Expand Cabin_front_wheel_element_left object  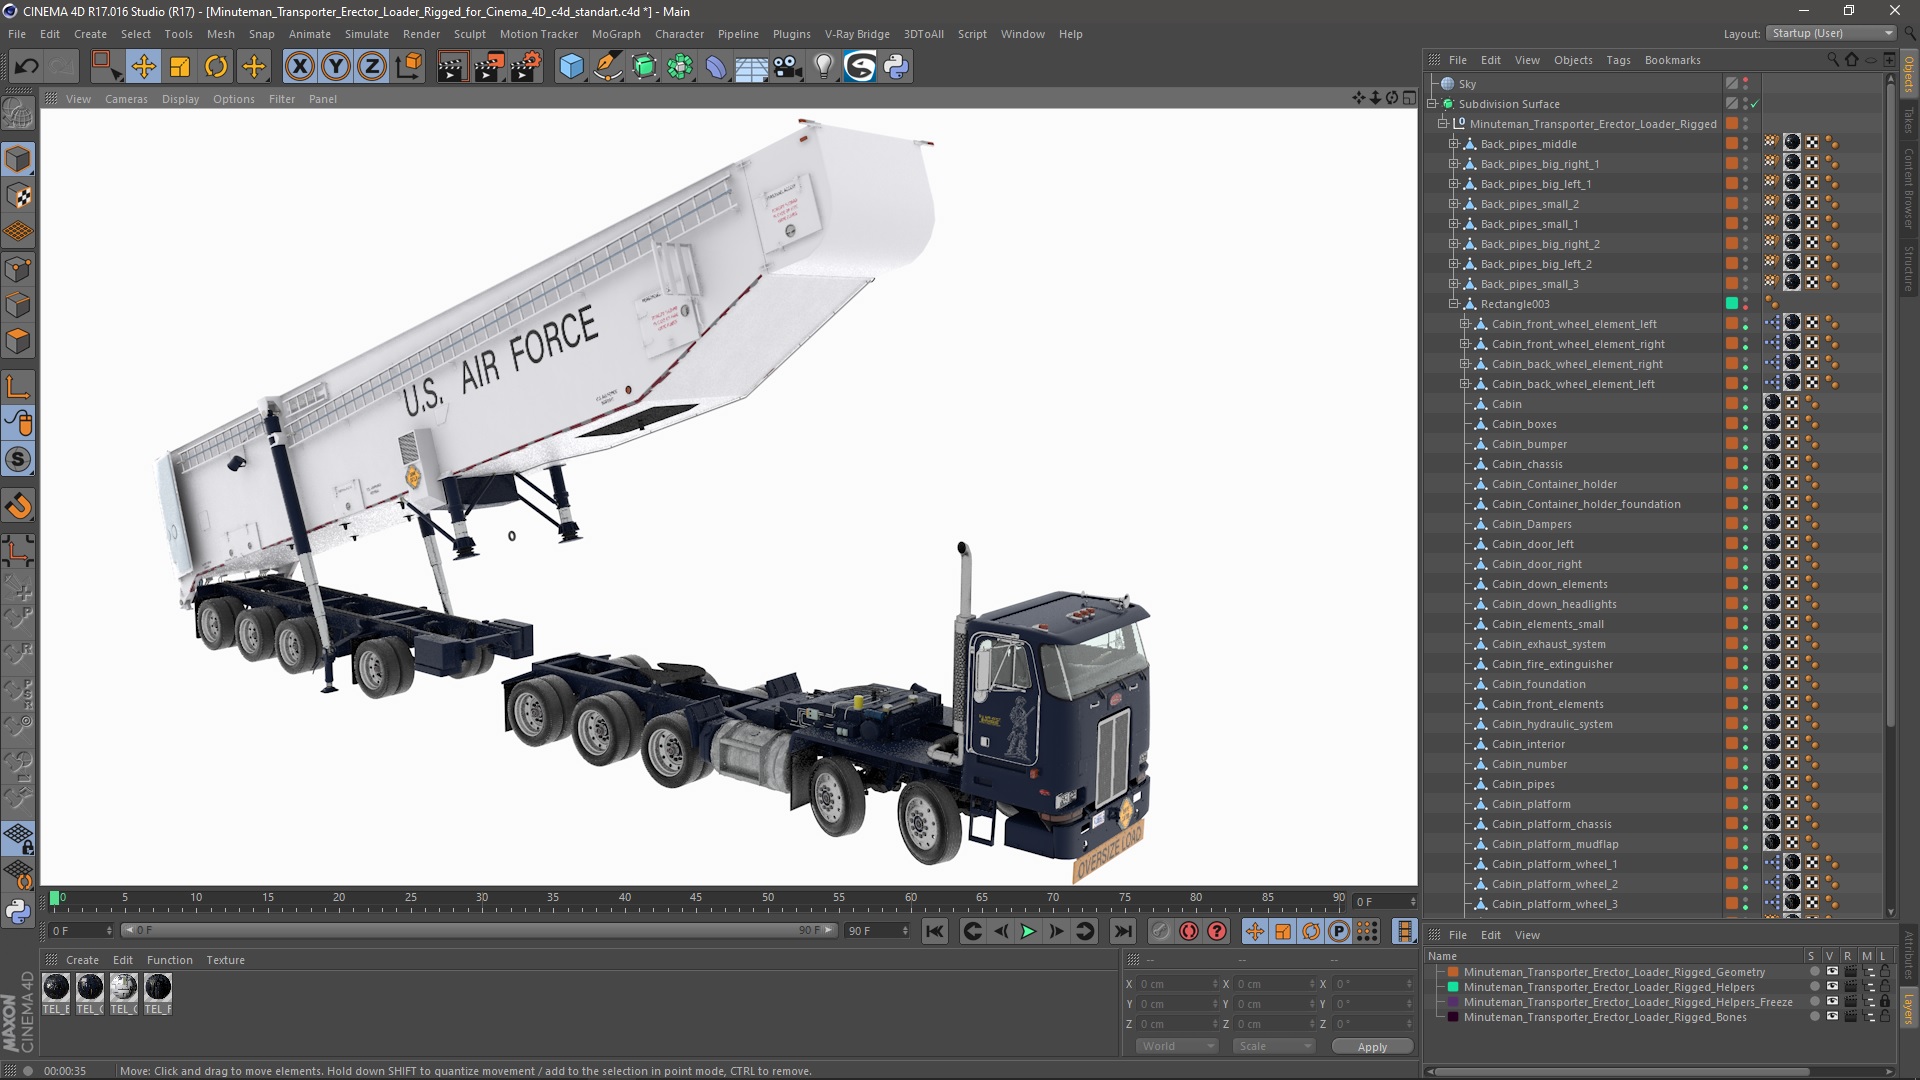1465,324
